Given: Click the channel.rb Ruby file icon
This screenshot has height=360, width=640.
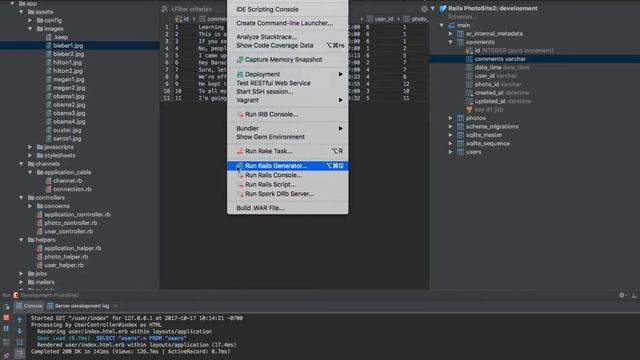Looking at the screenshot, I should click(48, 181).
